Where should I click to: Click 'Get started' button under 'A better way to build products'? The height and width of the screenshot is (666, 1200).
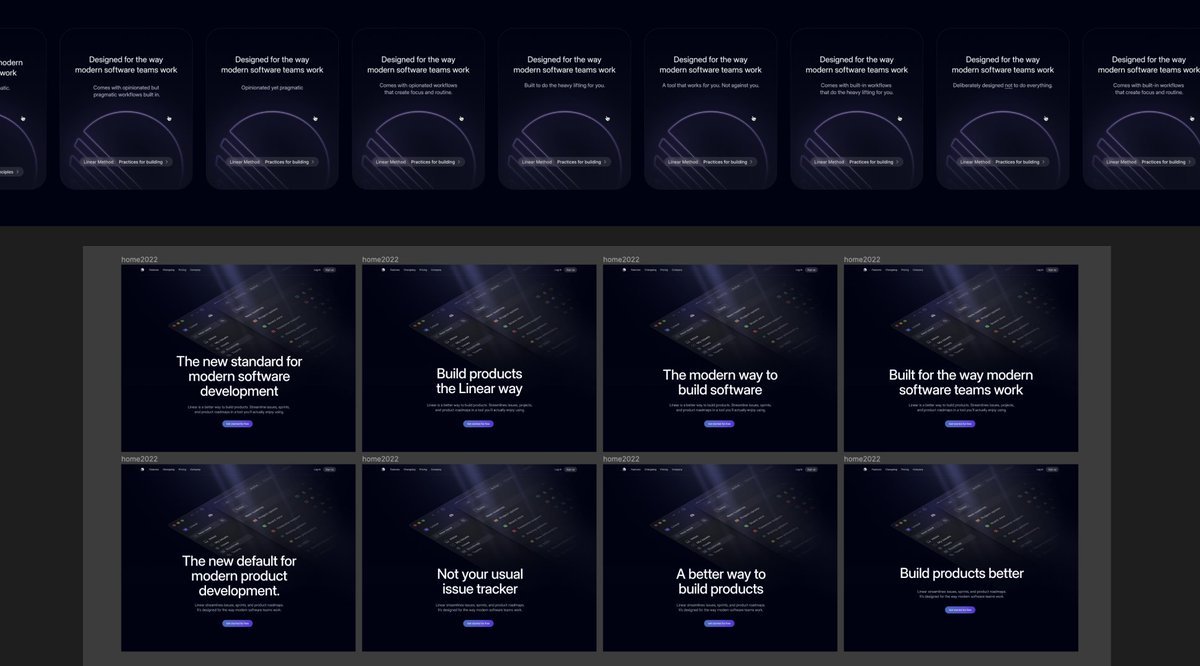(x=720, y=623)
